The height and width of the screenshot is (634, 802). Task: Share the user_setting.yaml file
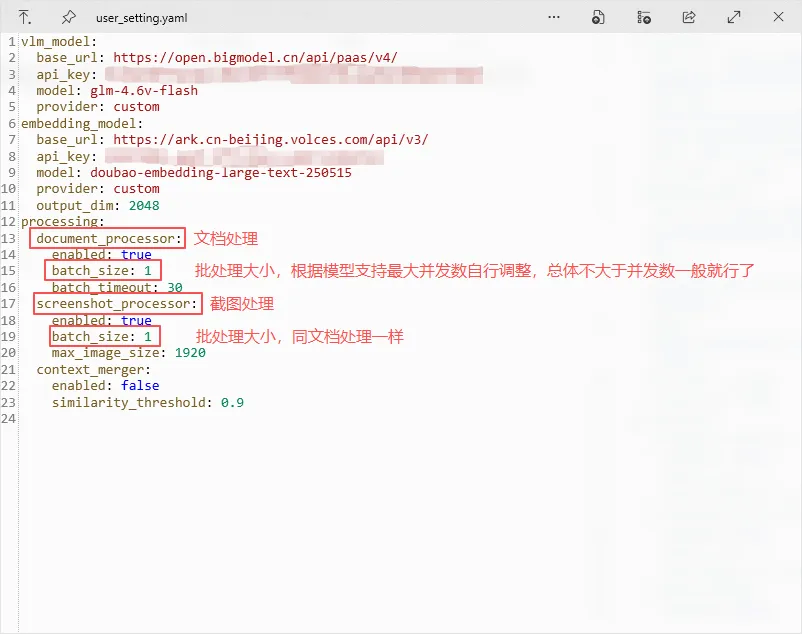[x=688, y=17]
